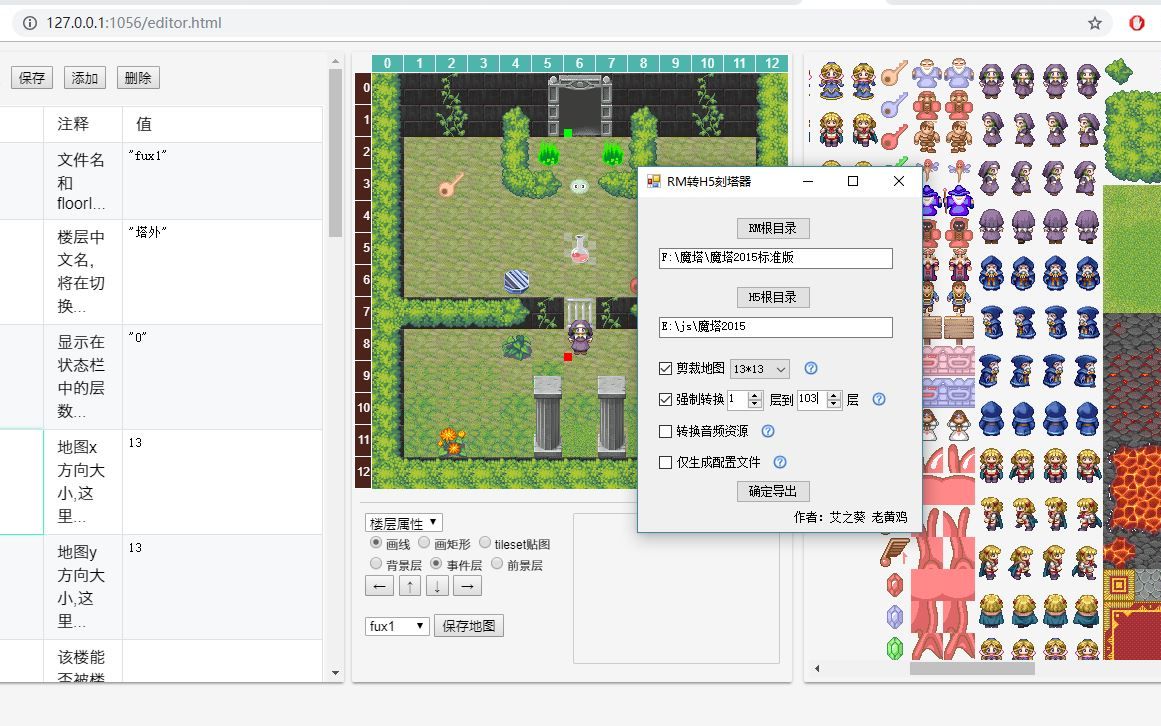The image size is (1161, 726).
Task: Open help icon beside 剪裁地图
Action: (x=809, y=368)
